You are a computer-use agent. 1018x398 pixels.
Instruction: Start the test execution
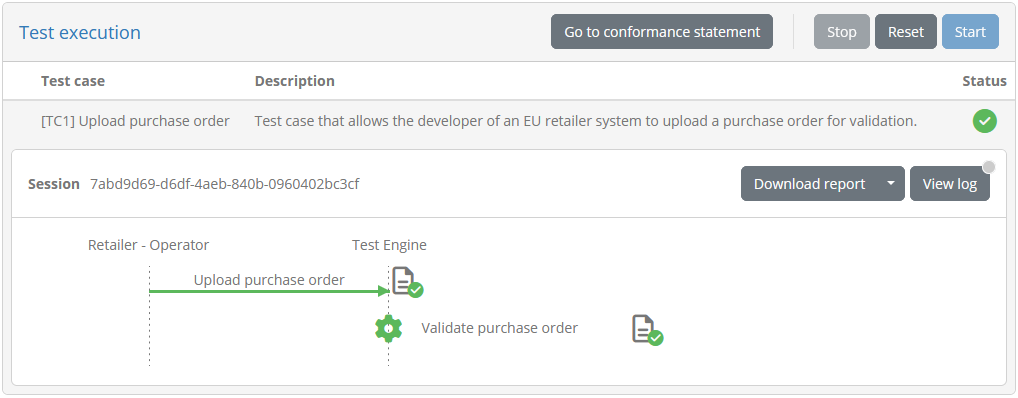point(970,32)
